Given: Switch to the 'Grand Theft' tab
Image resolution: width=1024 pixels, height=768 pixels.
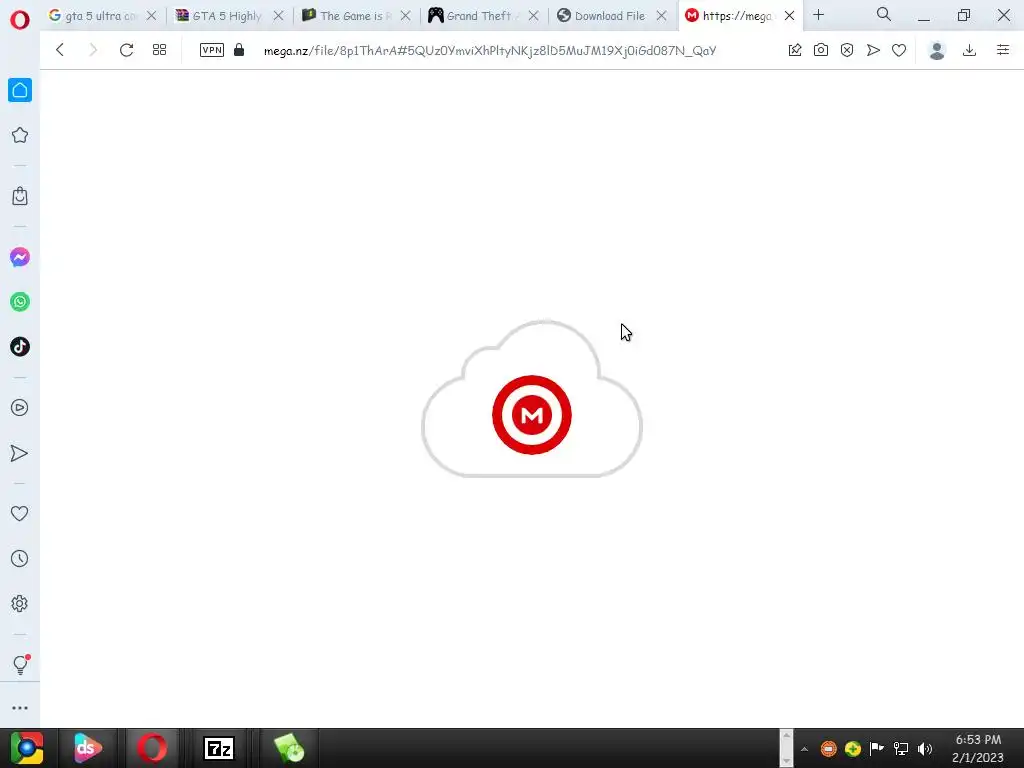Looking at the screenshot, I should [x=473, y=16].
